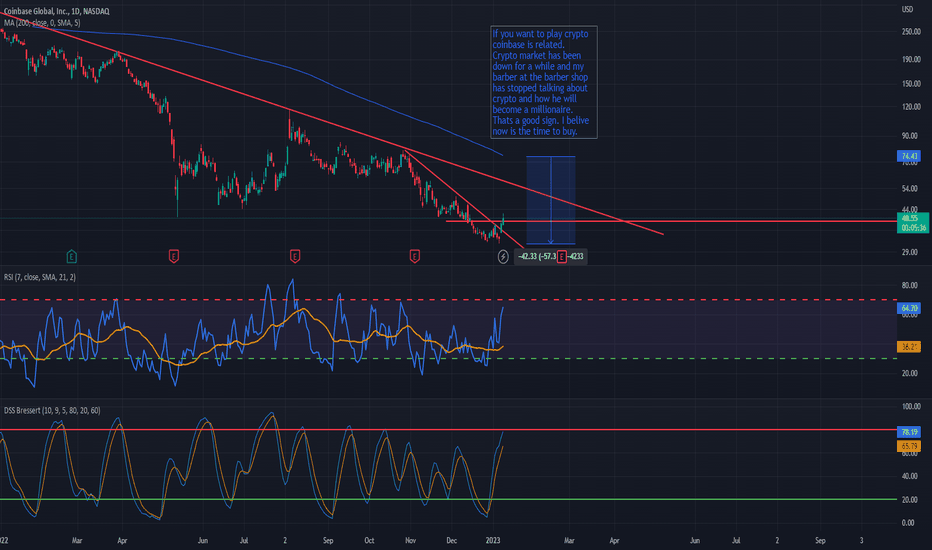Click the lightning bolt event icon
The image size is (932, 550).
click(503, 256)
